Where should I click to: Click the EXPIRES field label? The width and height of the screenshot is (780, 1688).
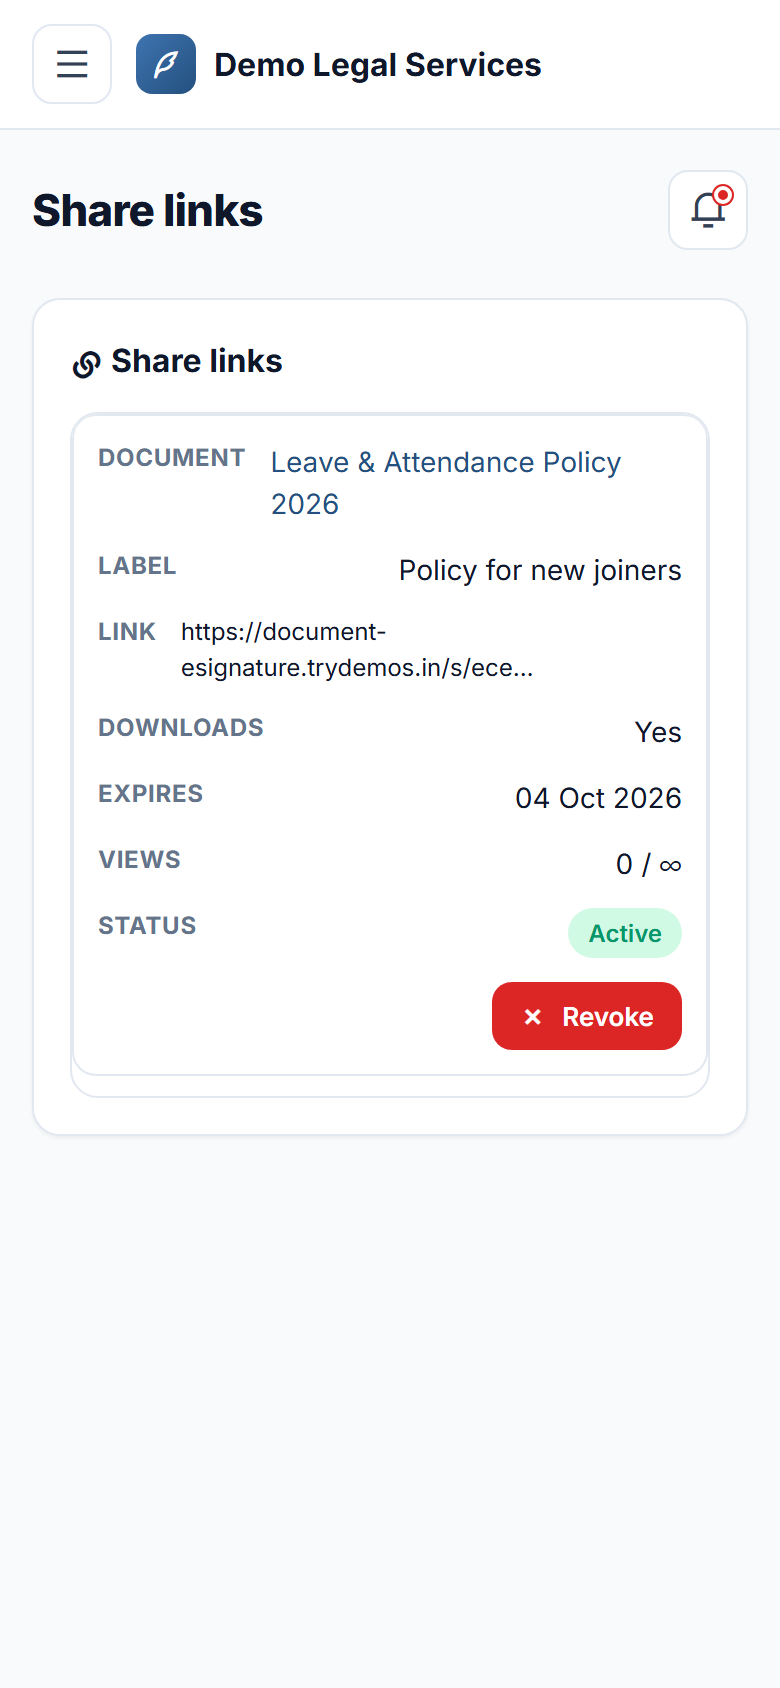[151, 794]
